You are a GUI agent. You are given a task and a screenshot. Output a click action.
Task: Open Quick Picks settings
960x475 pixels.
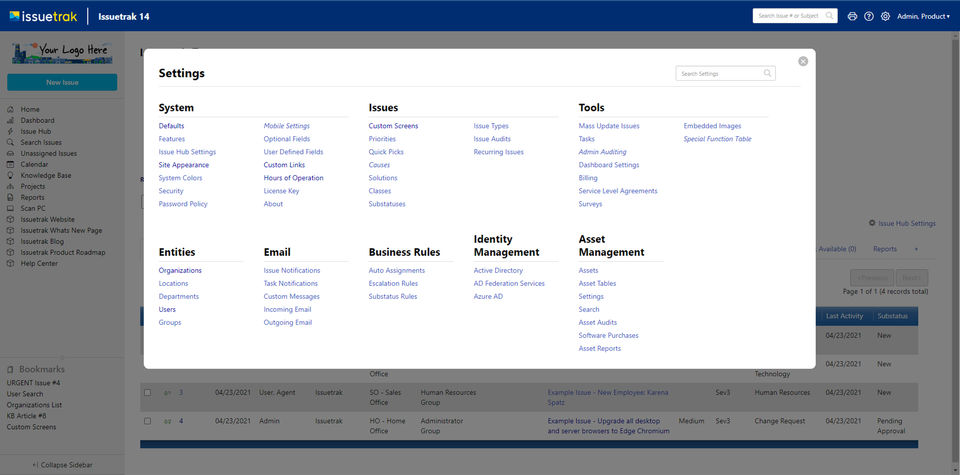coord(386,152)
